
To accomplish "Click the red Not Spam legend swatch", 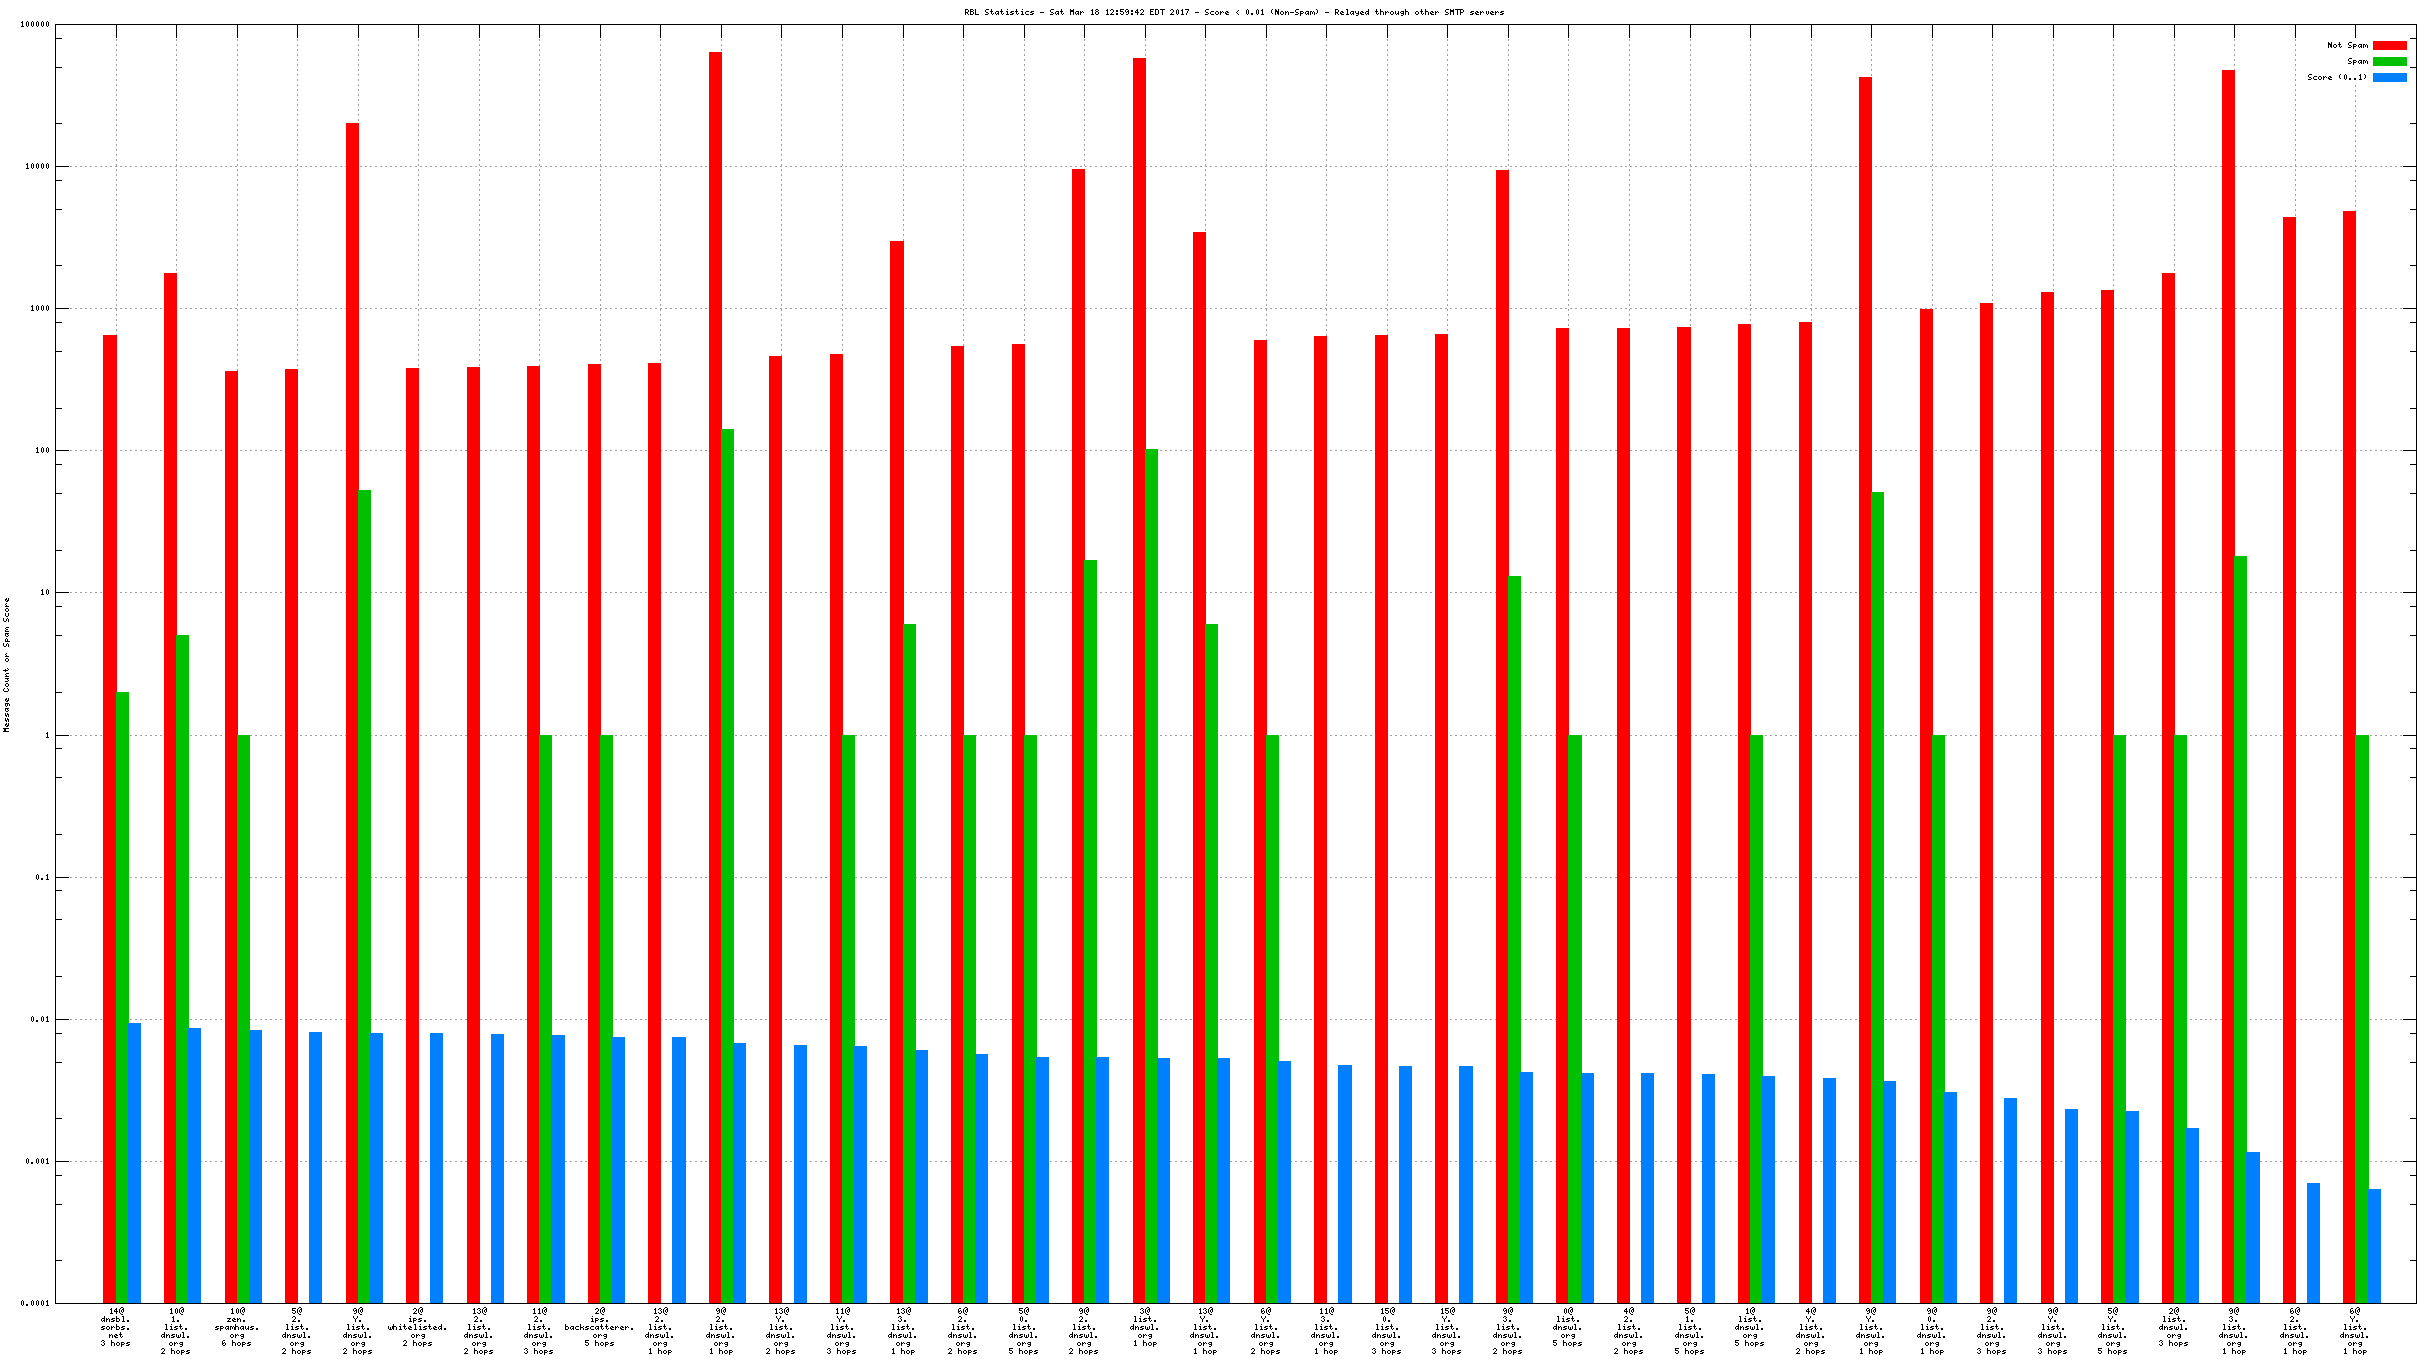I will coord(2389,45).
